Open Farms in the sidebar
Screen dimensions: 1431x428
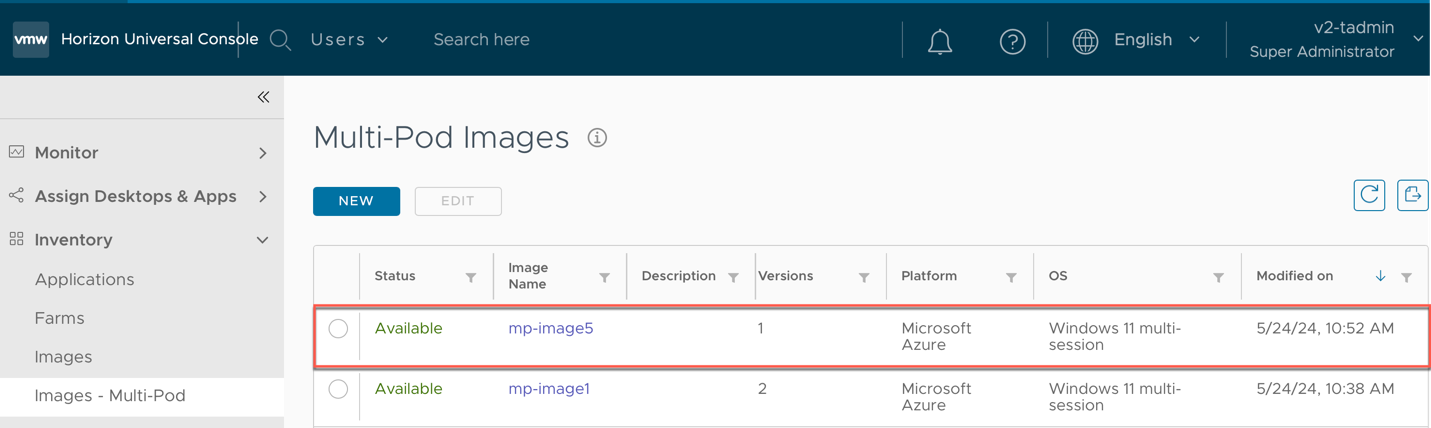tap(59, 318)
